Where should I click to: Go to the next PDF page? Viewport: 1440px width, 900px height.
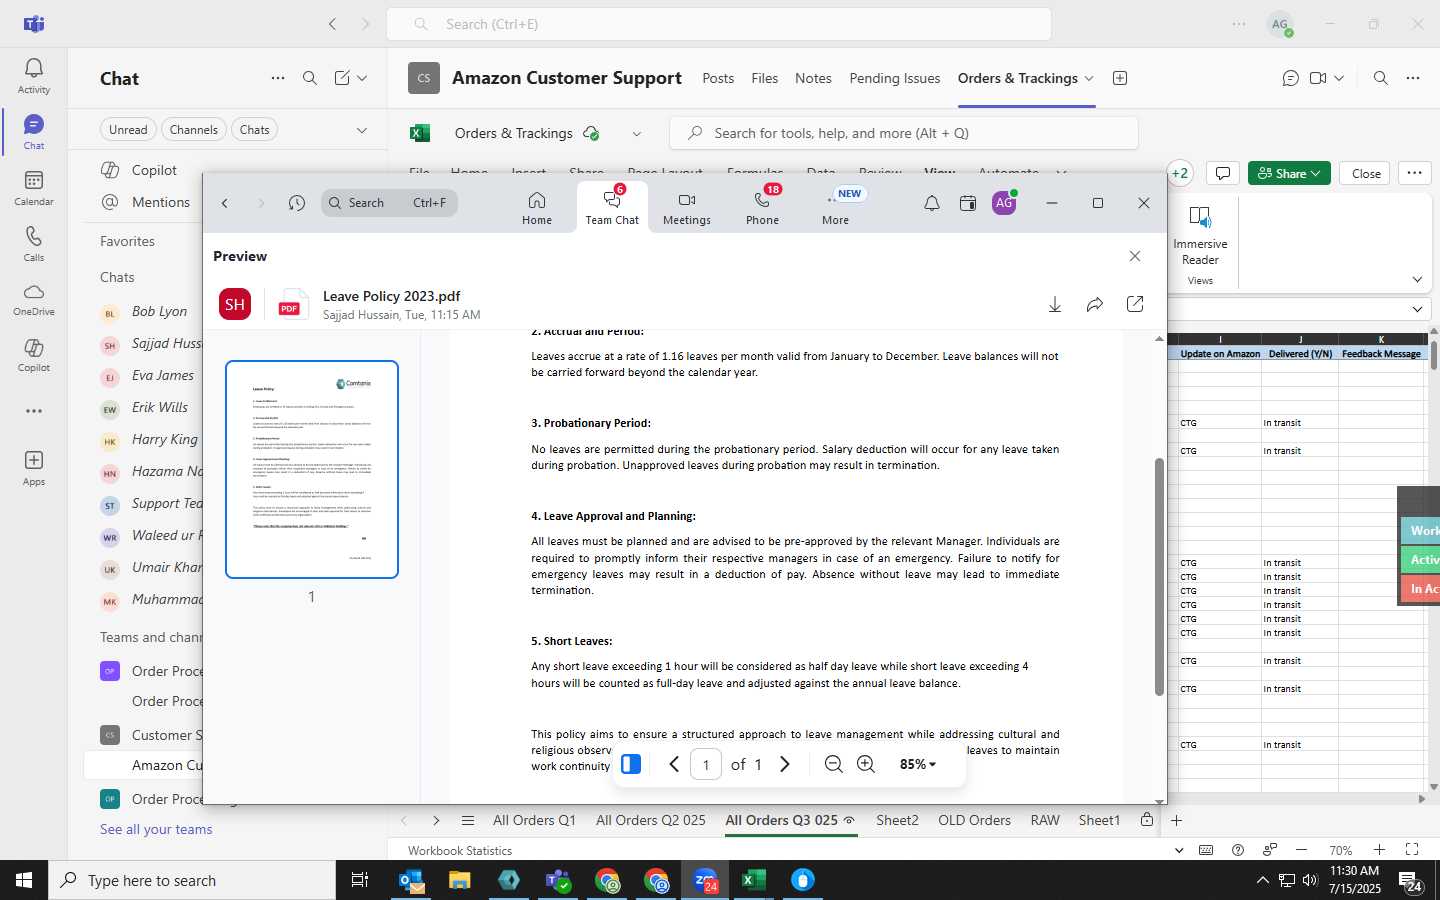785,764
